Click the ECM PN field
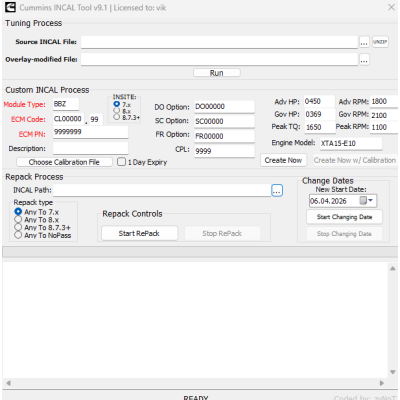Screen dimensions: 400x400 (90, 132)
